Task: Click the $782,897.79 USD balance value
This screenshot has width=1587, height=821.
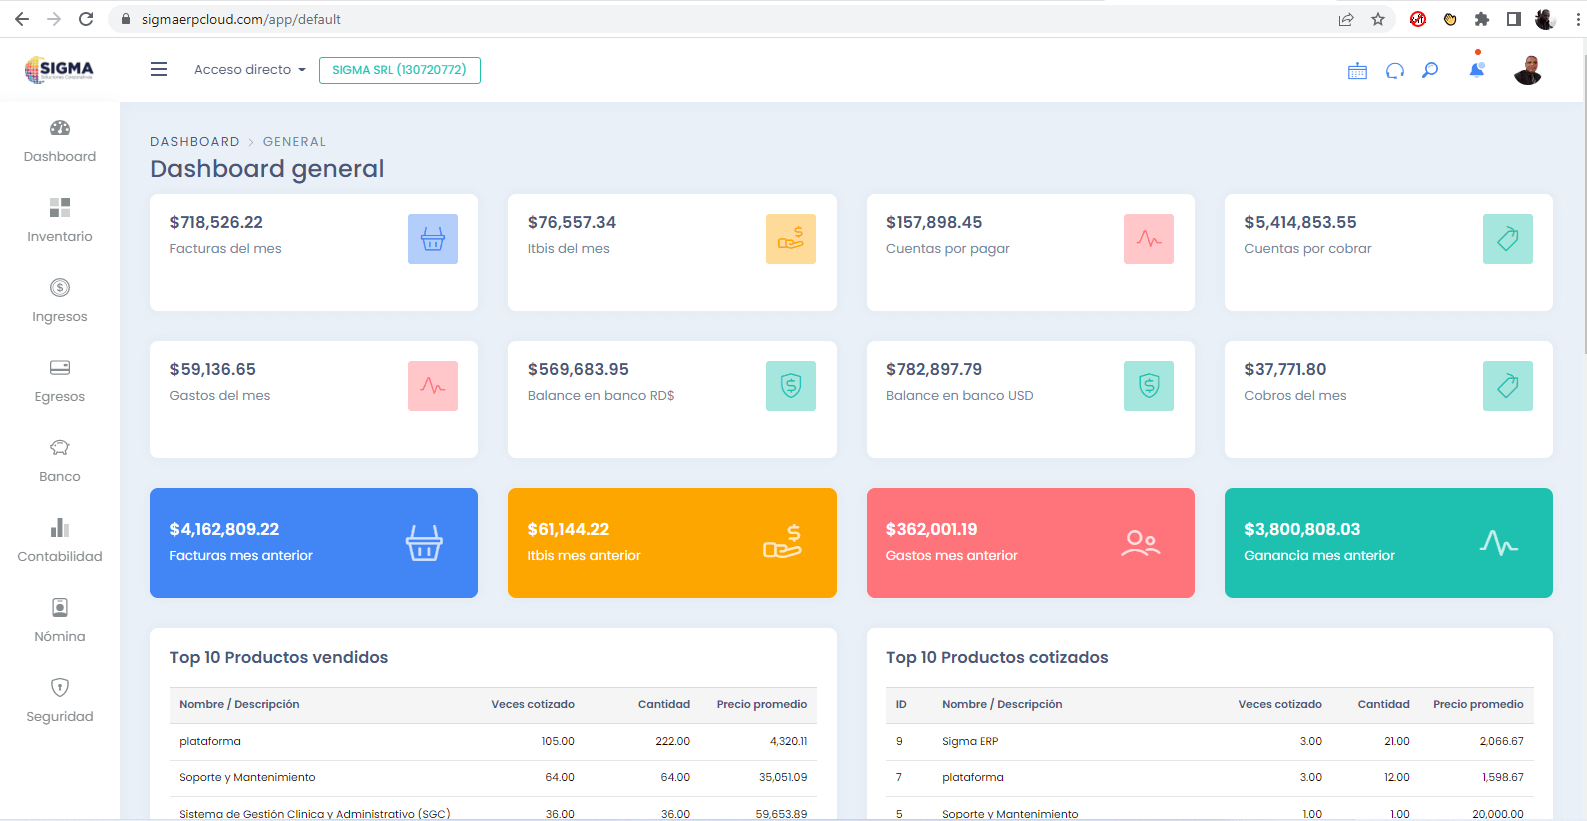Action: tap(934, 369)
